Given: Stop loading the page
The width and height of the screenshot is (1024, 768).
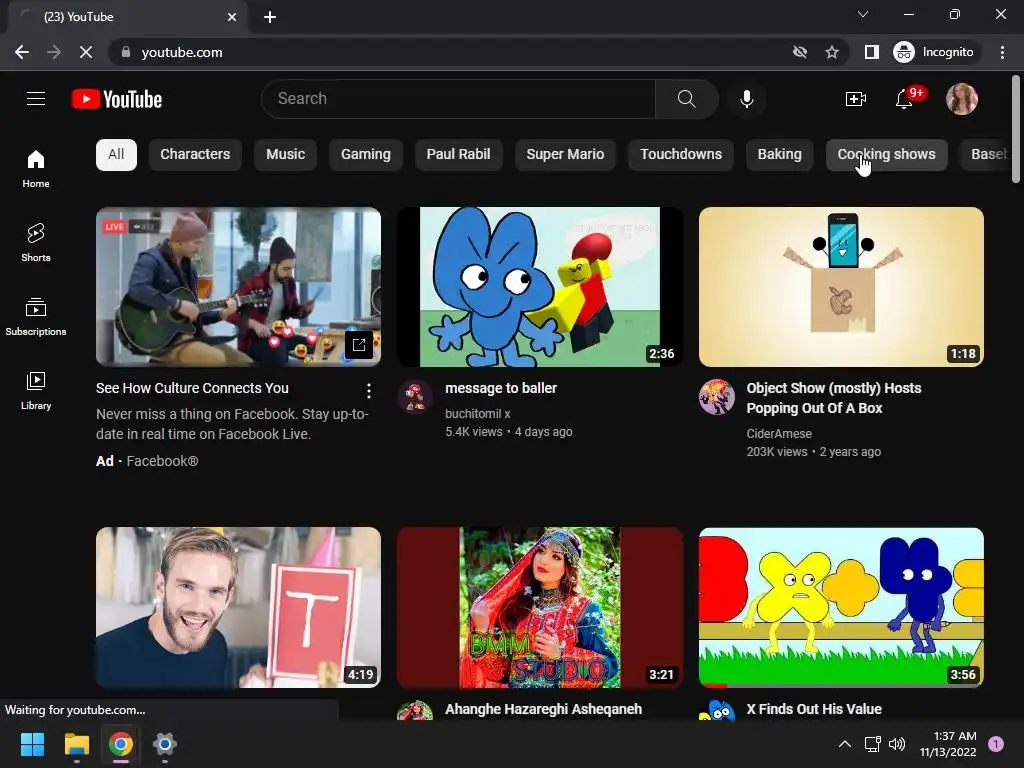Looking at the screenshot, I should coord(86,52).
